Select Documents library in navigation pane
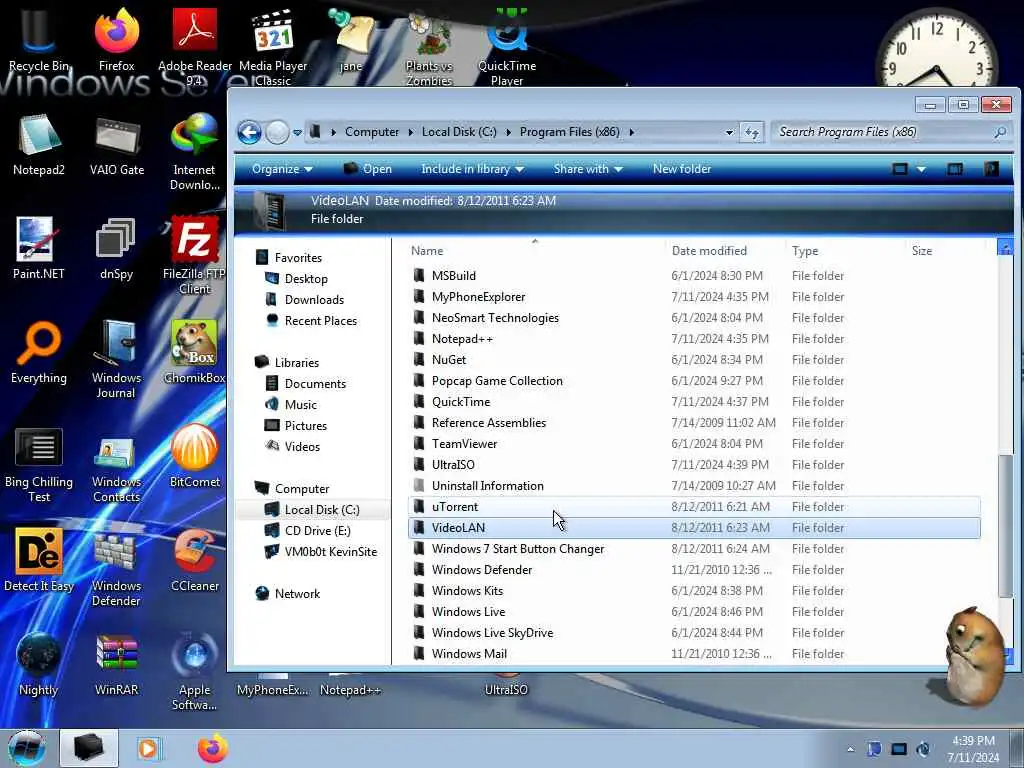1024x768 pixels. 306,384
